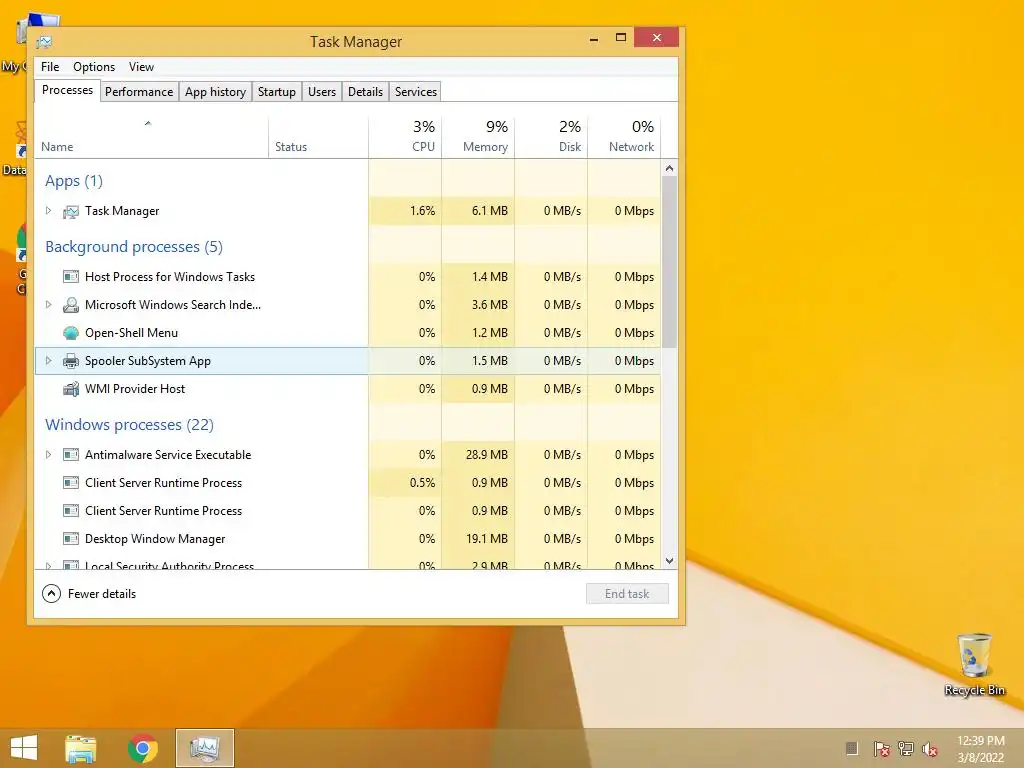Click the Spooler SubSystem App printer icon
The image size is (1024, 768).
71,361
